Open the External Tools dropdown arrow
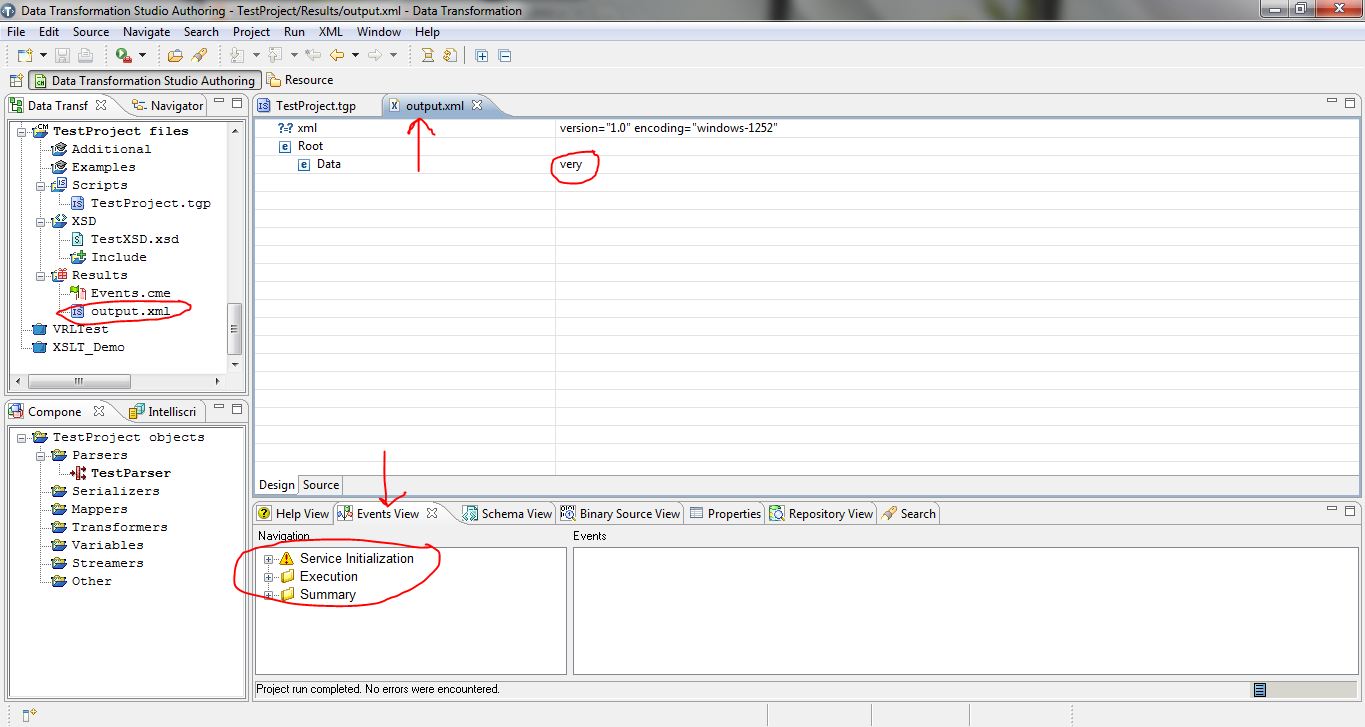Image resolution: width=1365 pixels, height=727 pixels. 142,55
